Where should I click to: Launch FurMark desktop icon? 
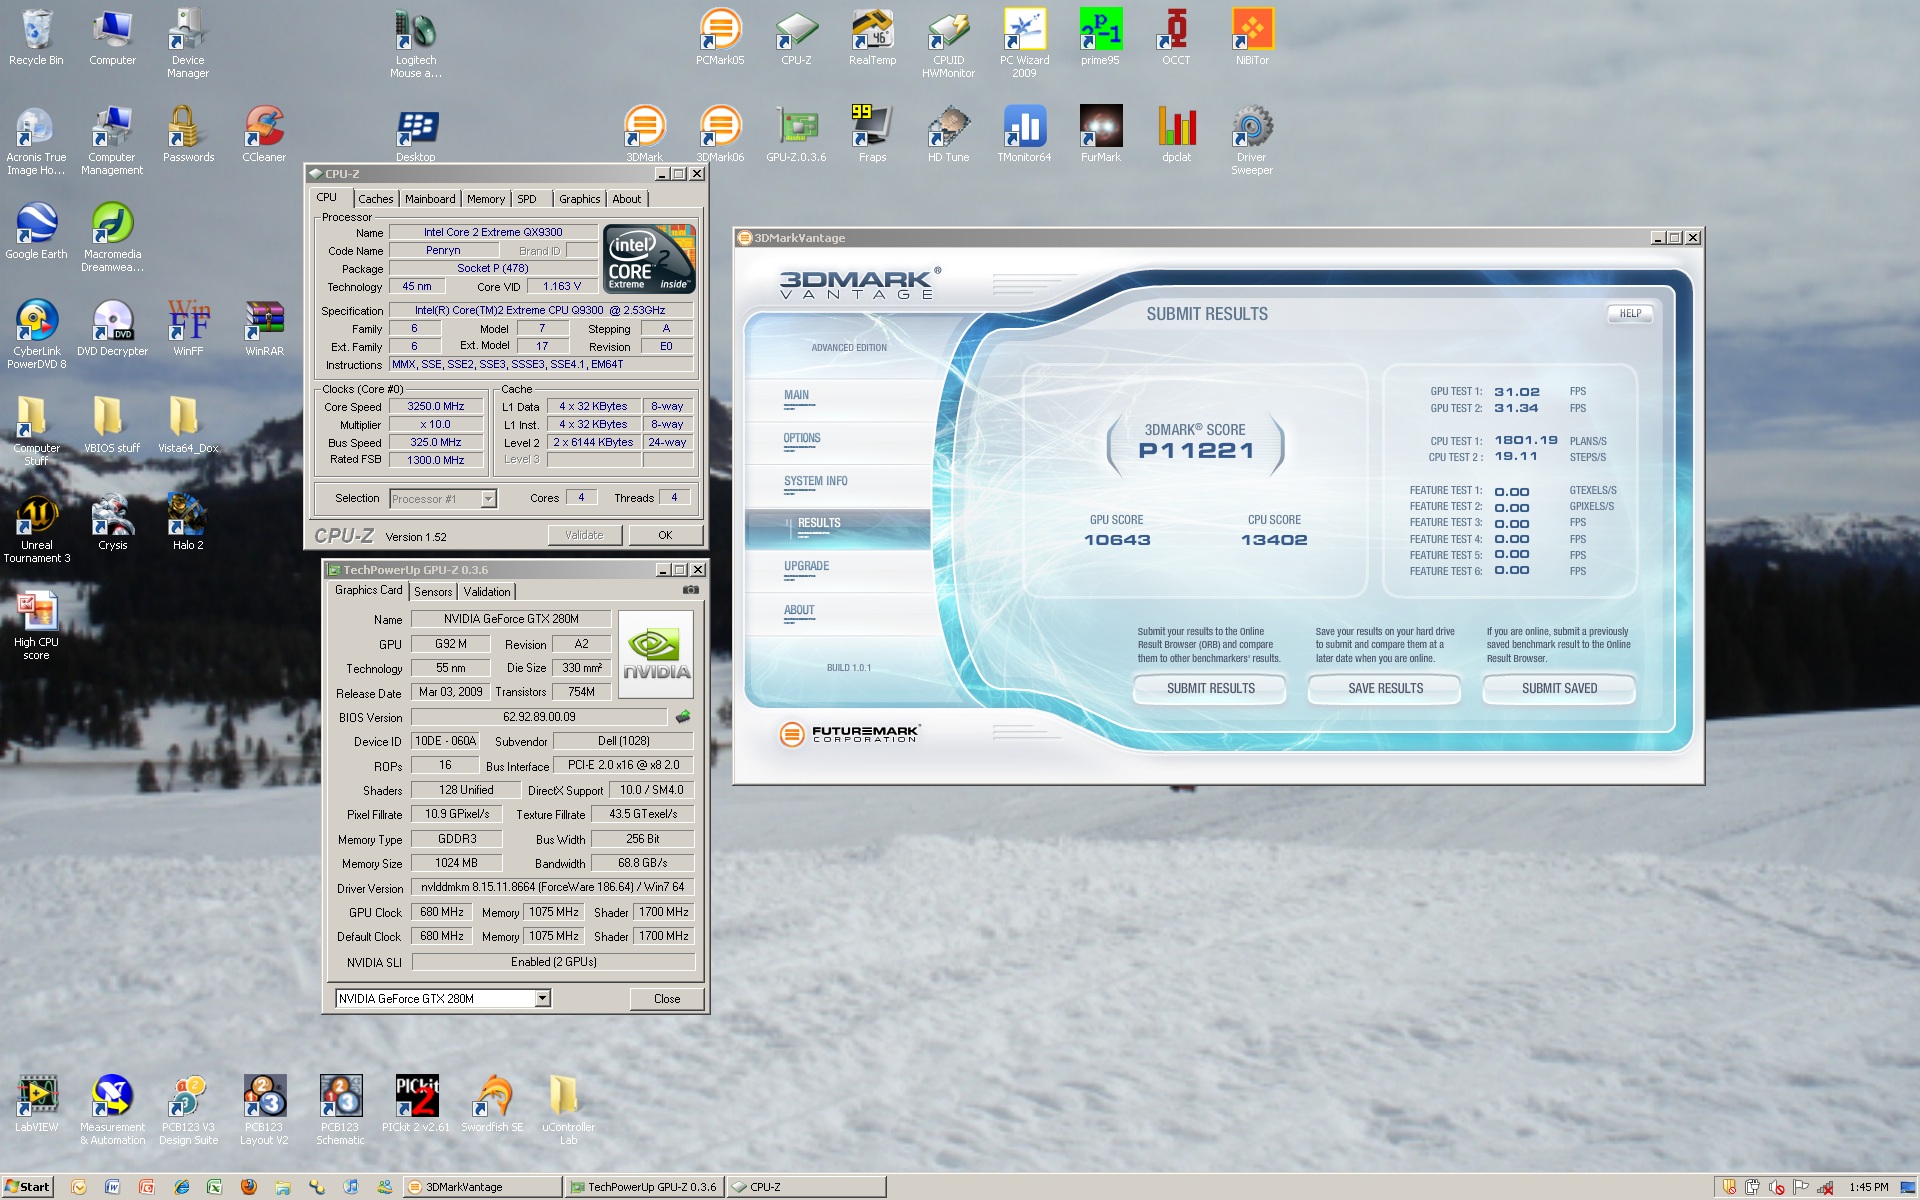point(1100,134)
